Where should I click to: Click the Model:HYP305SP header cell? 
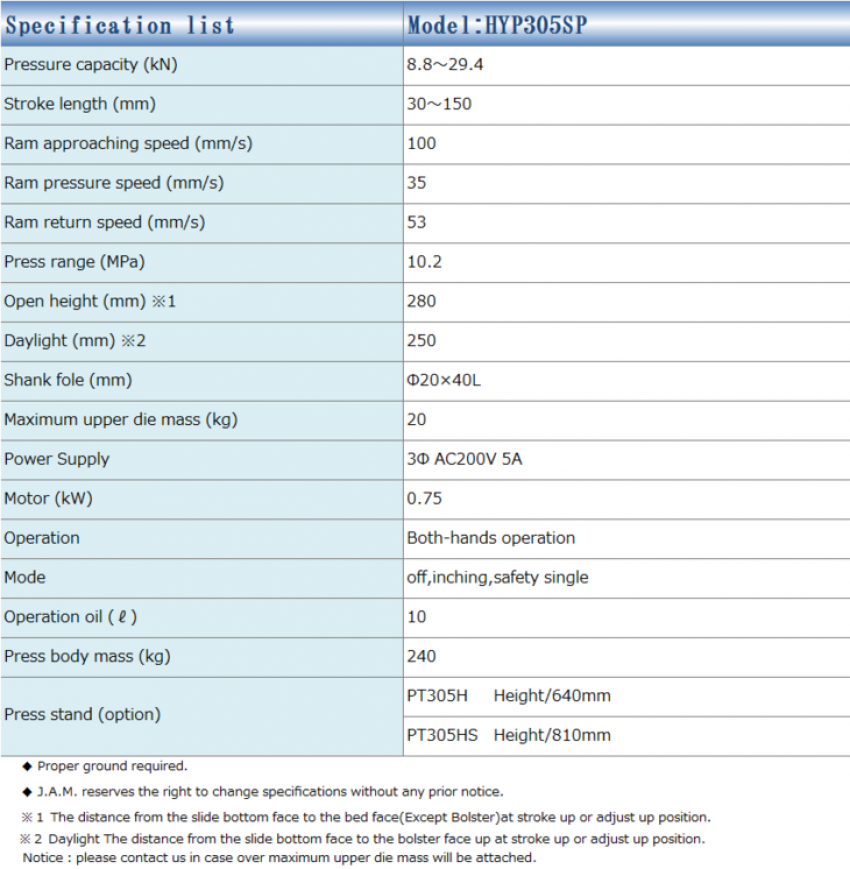(496, 25)
